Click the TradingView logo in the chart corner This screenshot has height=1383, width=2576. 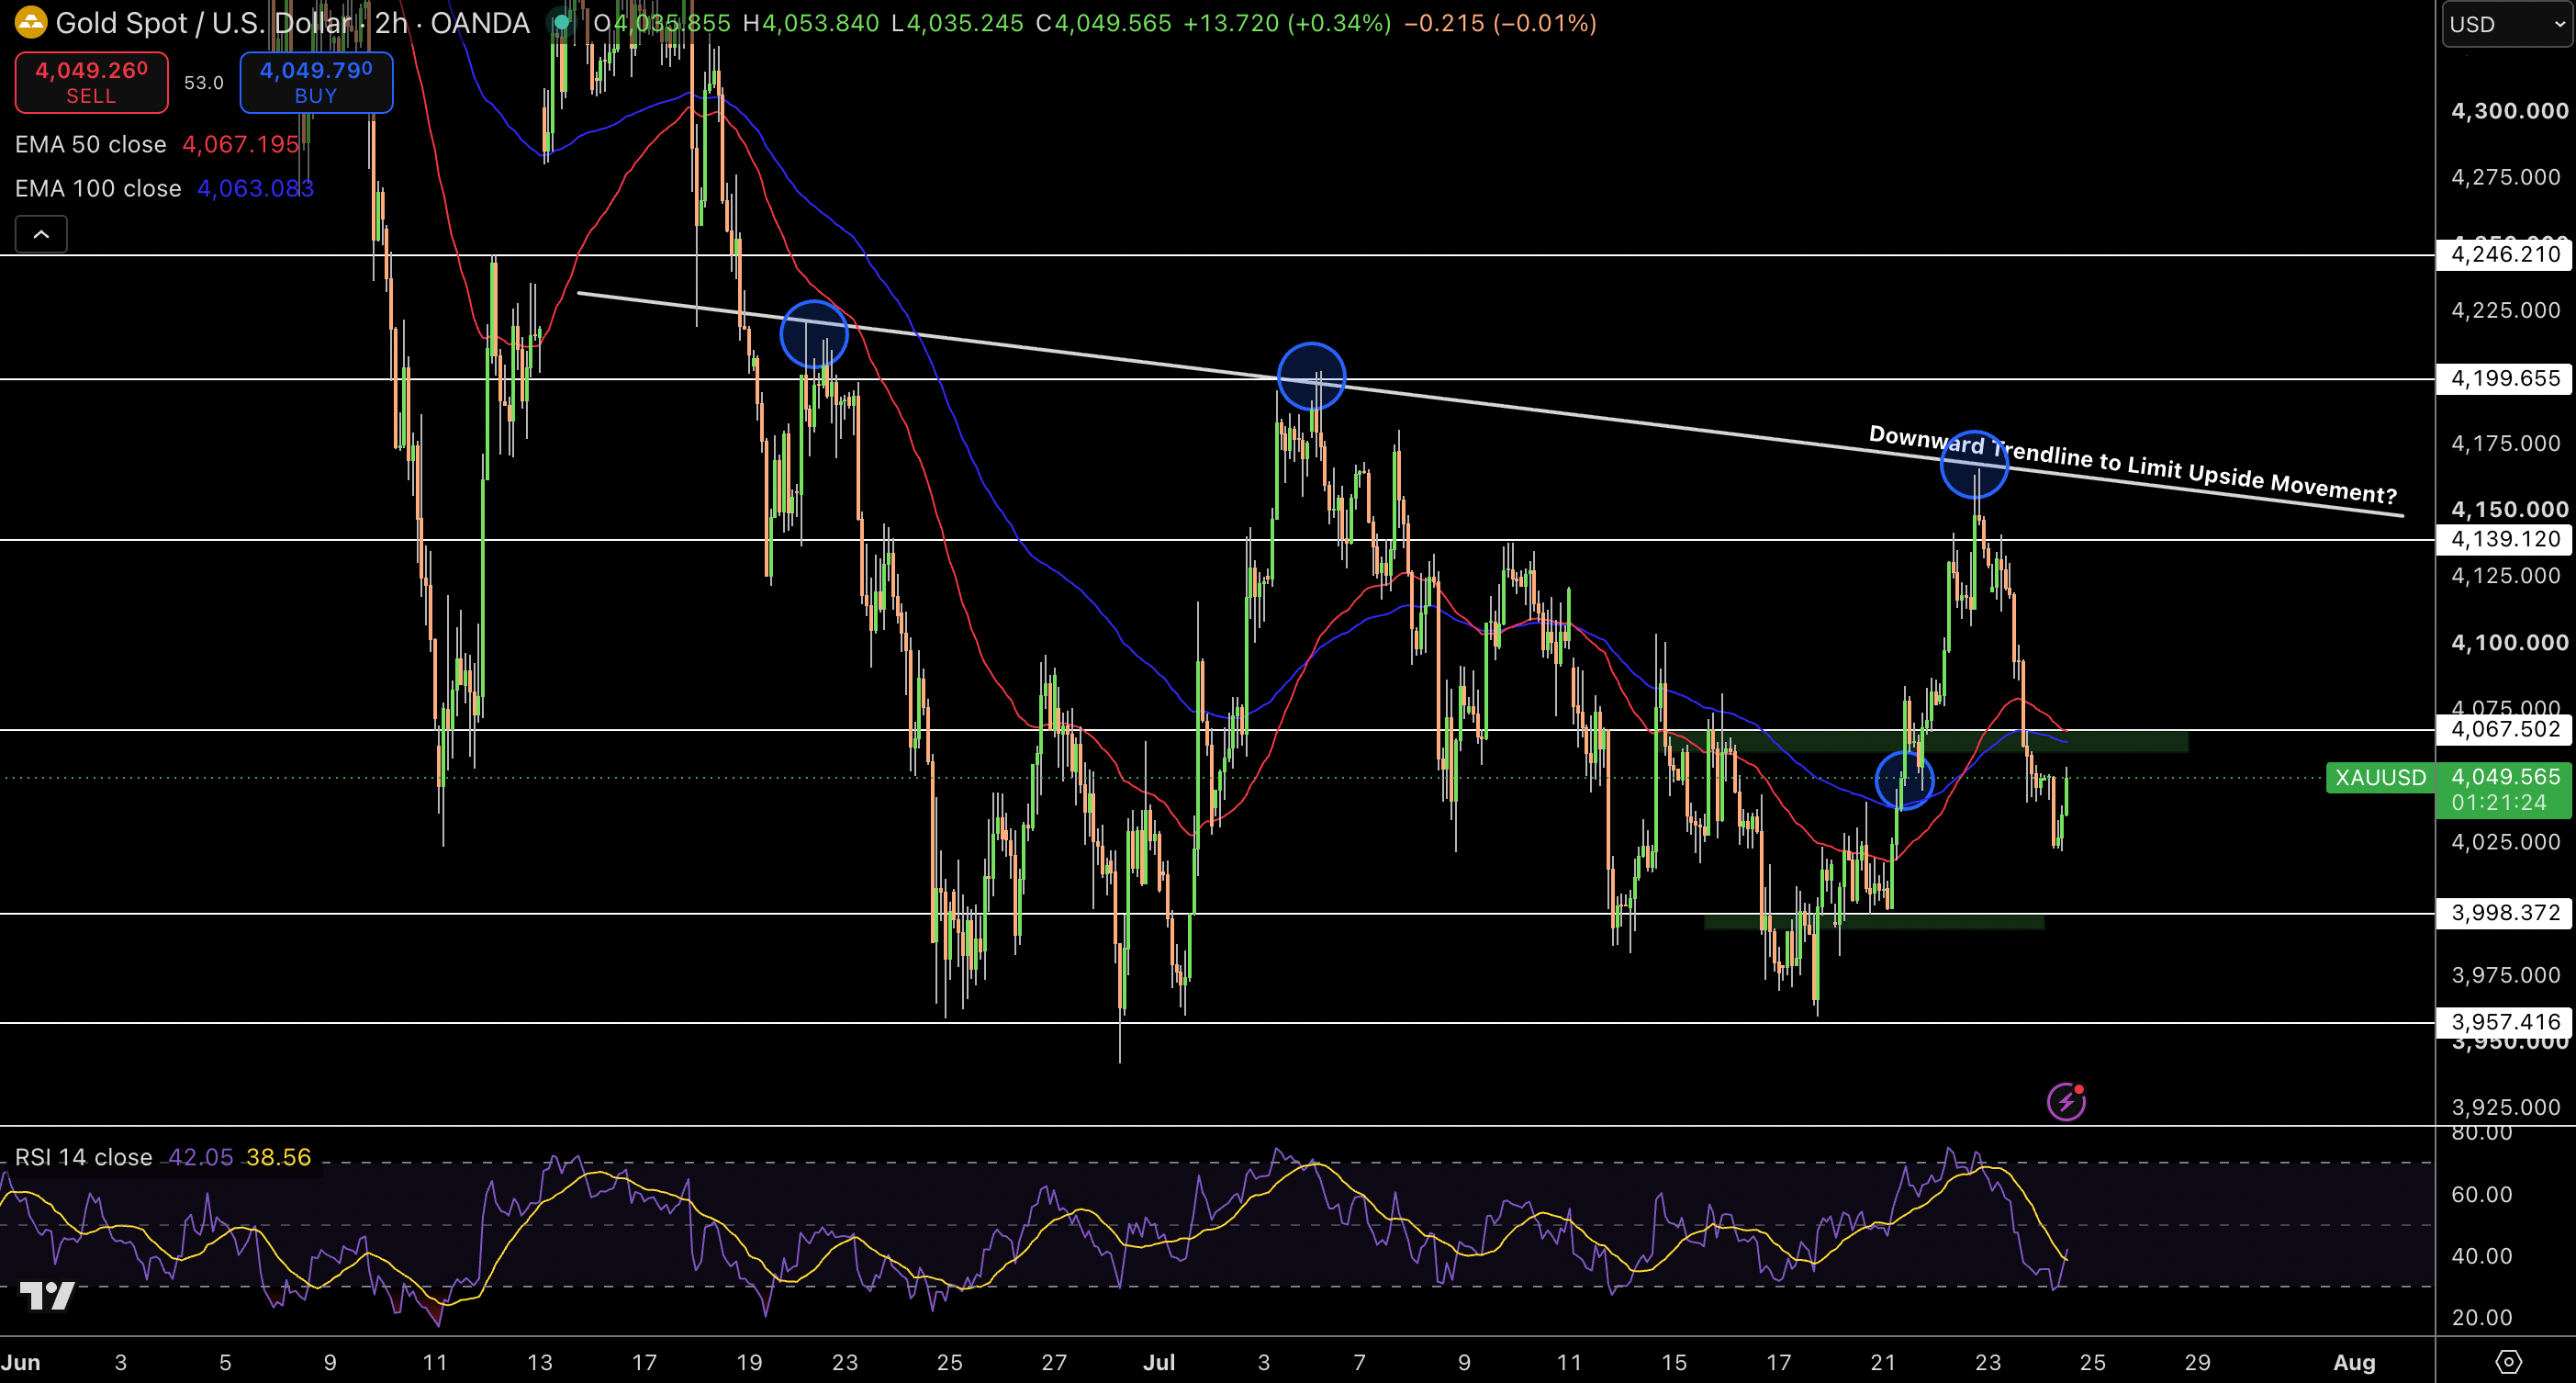click(47, 1296)
